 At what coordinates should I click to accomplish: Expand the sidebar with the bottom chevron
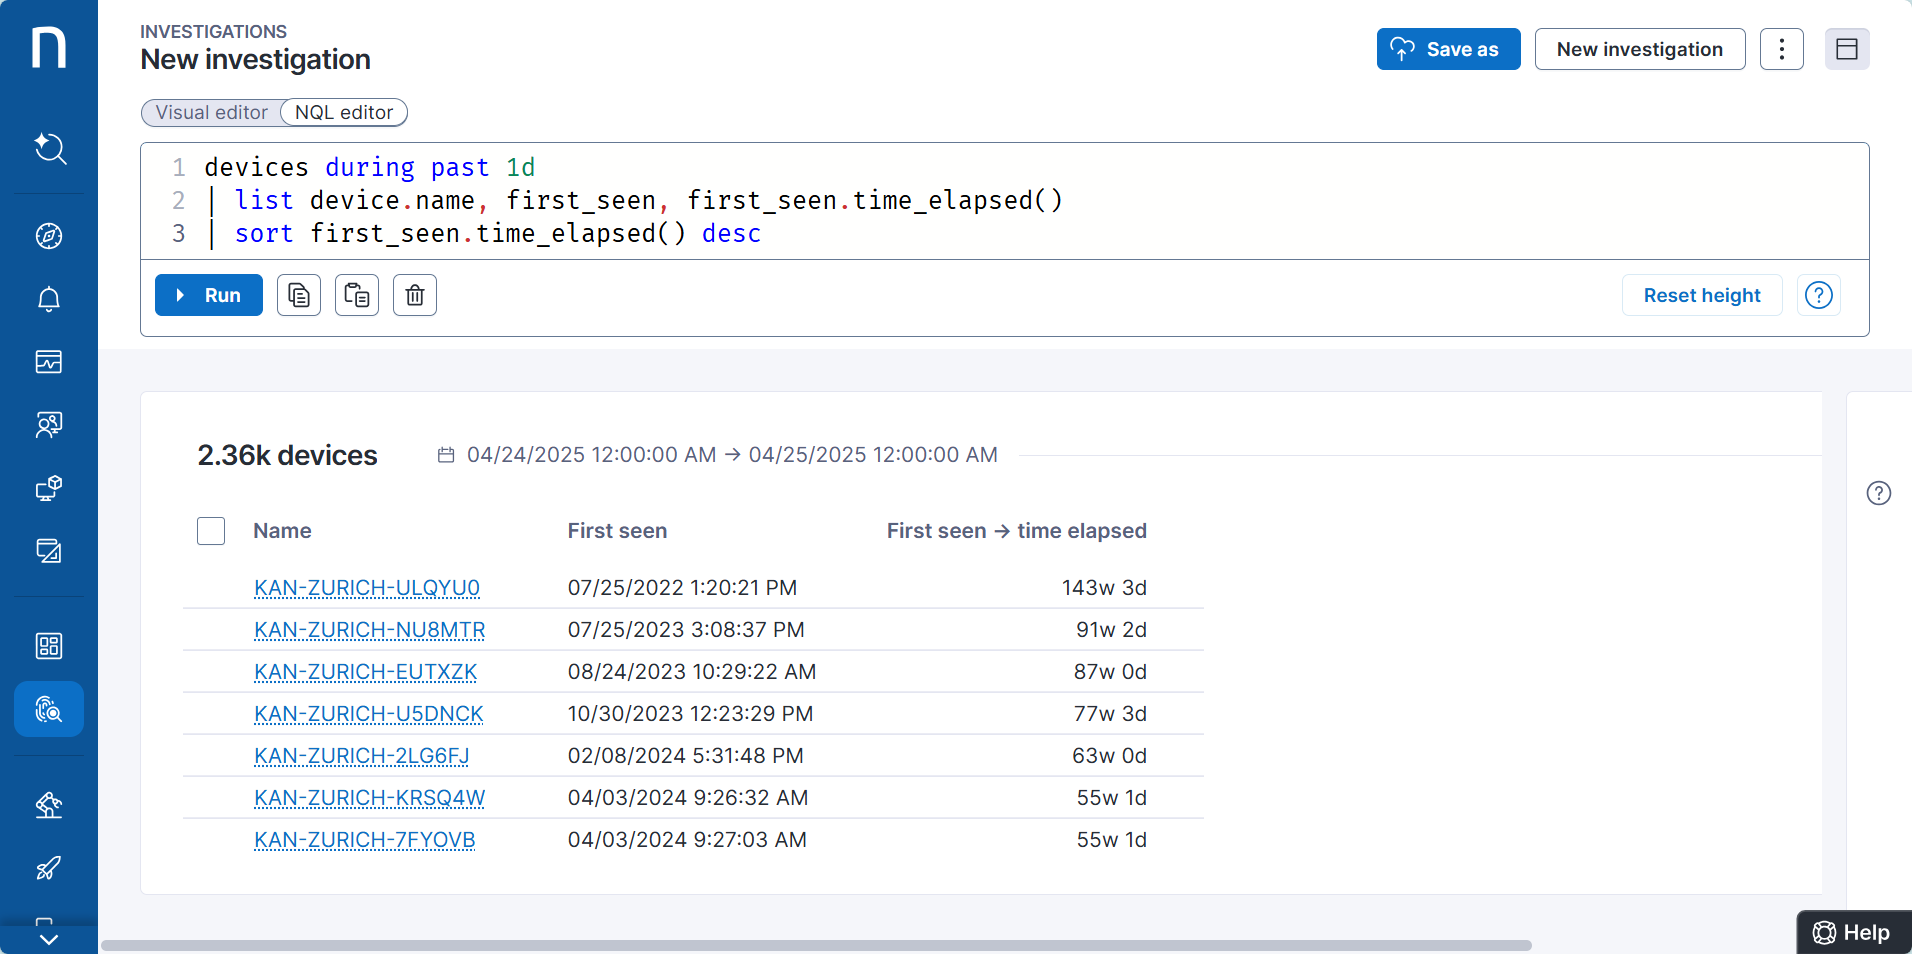[48, 939]
